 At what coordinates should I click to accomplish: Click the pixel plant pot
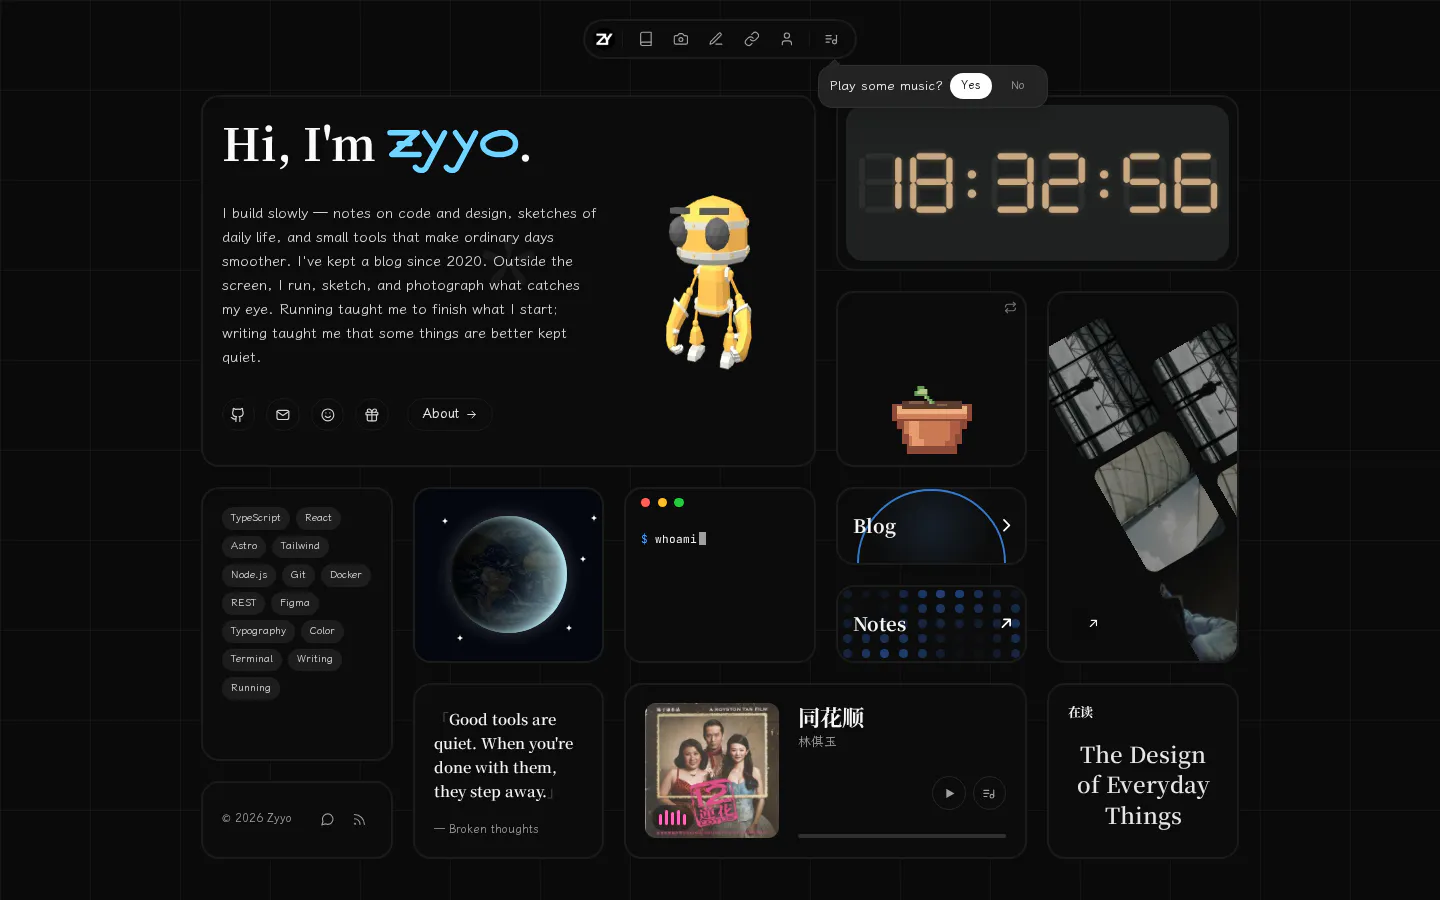(x=931, y=420)
